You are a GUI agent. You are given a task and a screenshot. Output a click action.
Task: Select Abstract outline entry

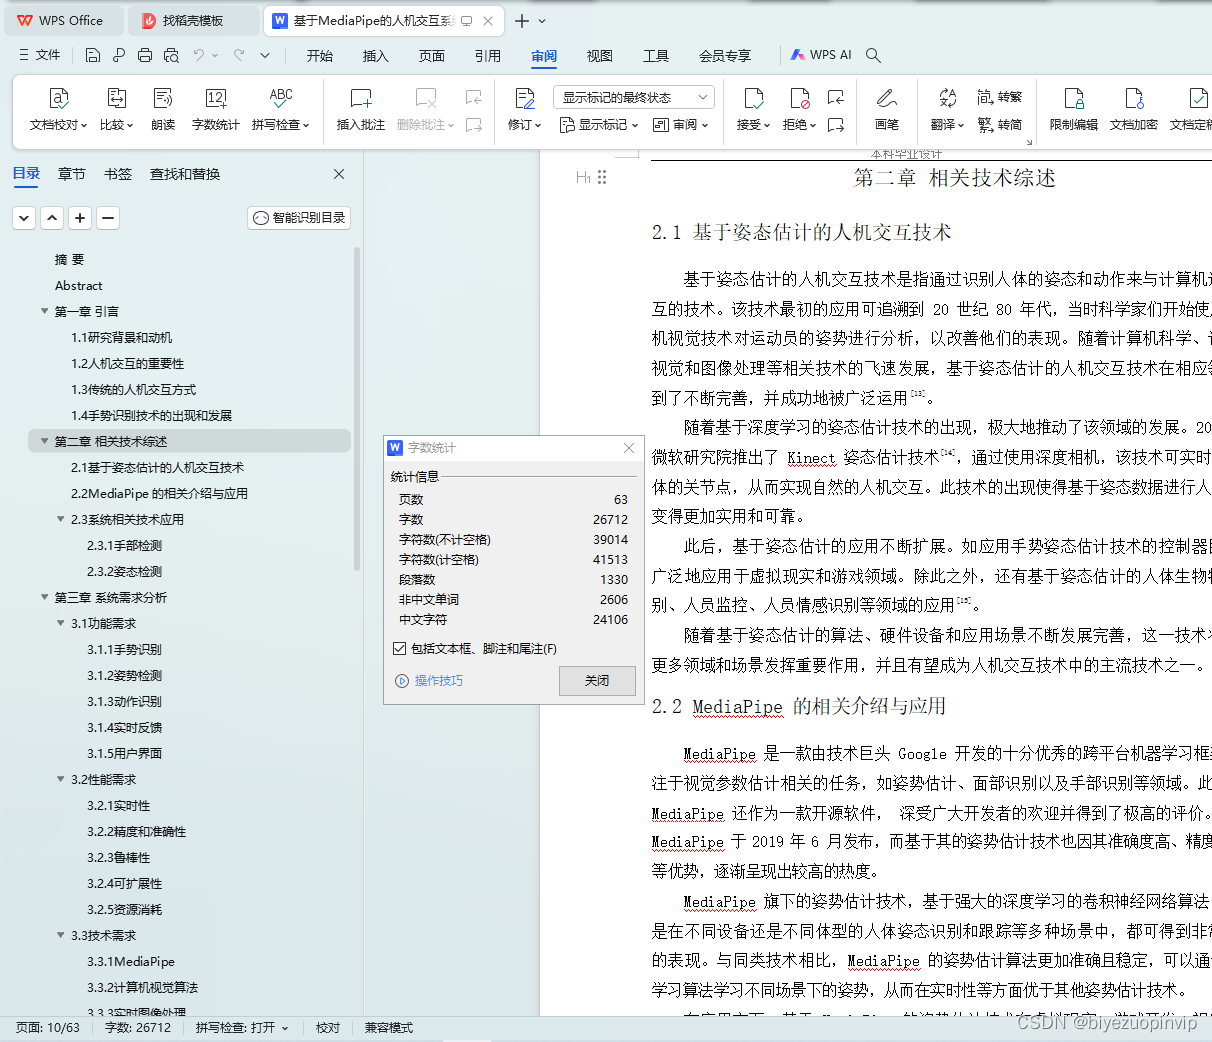click(x=79, y=285)
